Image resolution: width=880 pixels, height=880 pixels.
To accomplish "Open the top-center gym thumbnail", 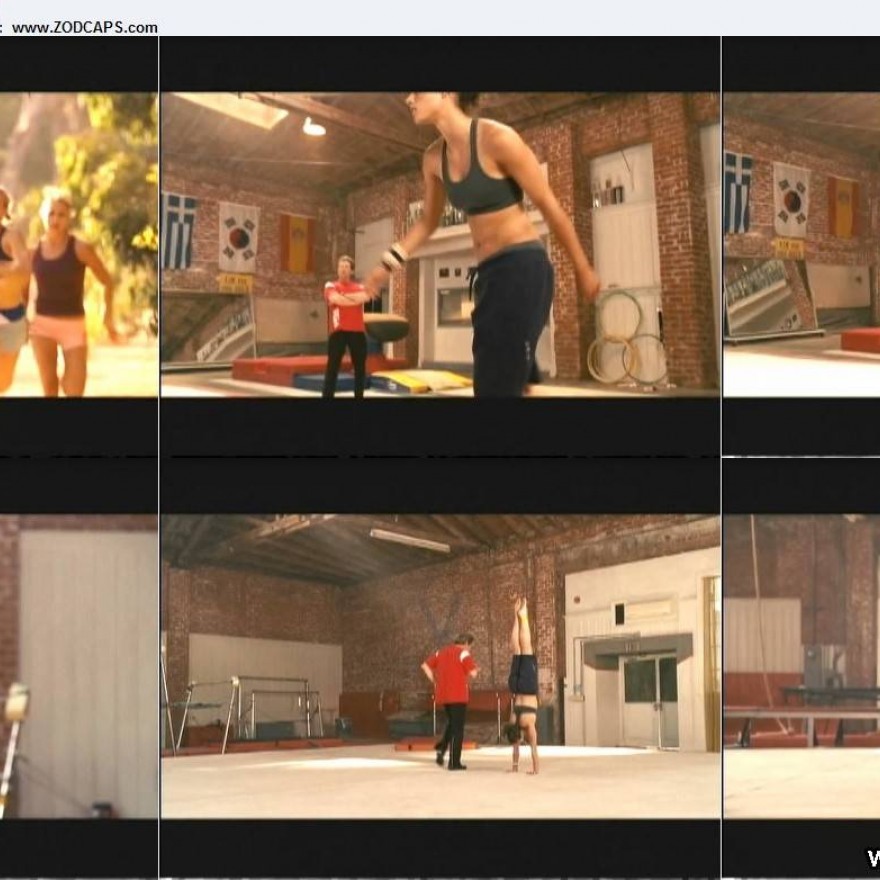I will point(440,244).
